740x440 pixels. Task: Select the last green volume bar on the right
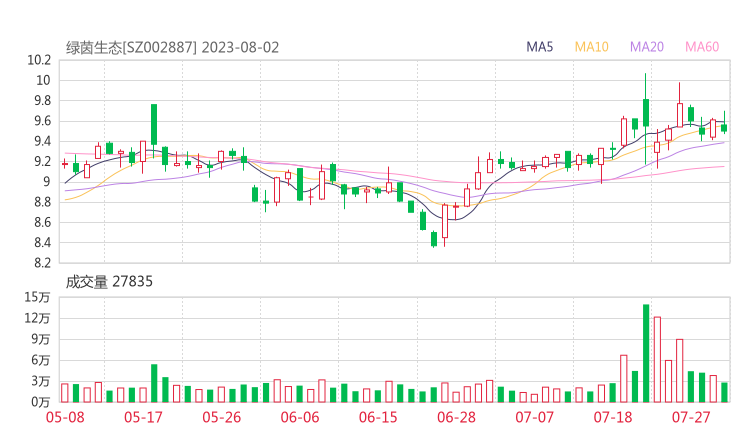tap(724, 392)
